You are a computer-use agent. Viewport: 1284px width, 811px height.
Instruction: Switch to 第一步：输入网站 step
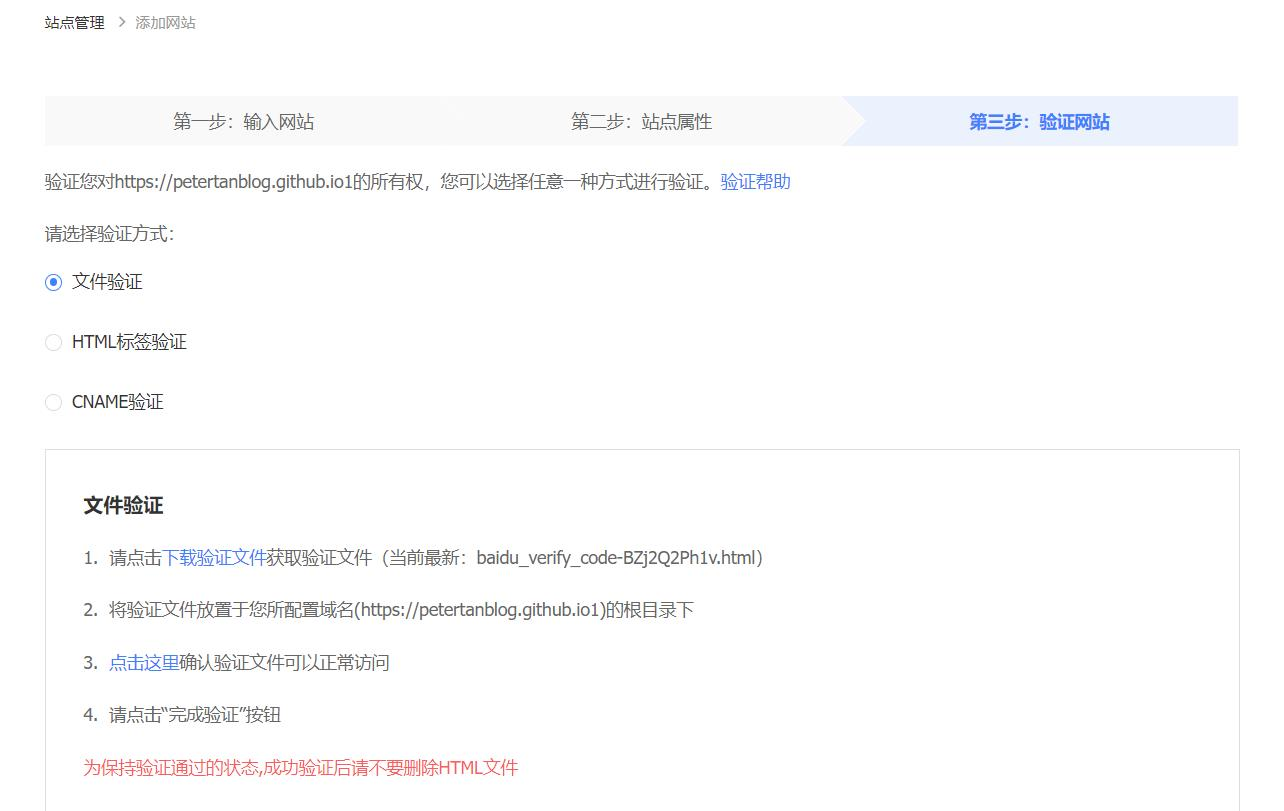(x=243, y=121)
